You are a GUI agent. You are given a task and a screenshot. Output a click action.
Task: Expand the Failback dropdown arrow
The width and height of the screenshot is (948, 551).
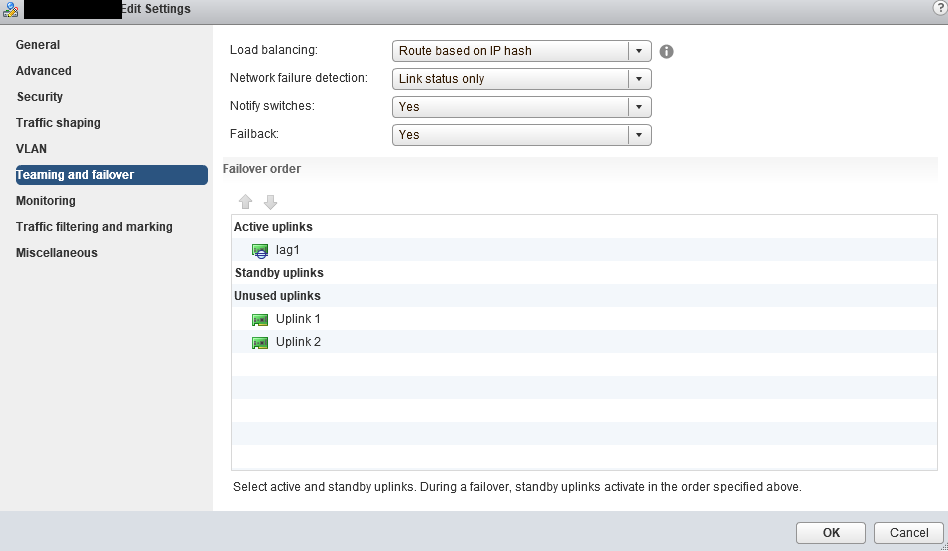coord(639,135)
